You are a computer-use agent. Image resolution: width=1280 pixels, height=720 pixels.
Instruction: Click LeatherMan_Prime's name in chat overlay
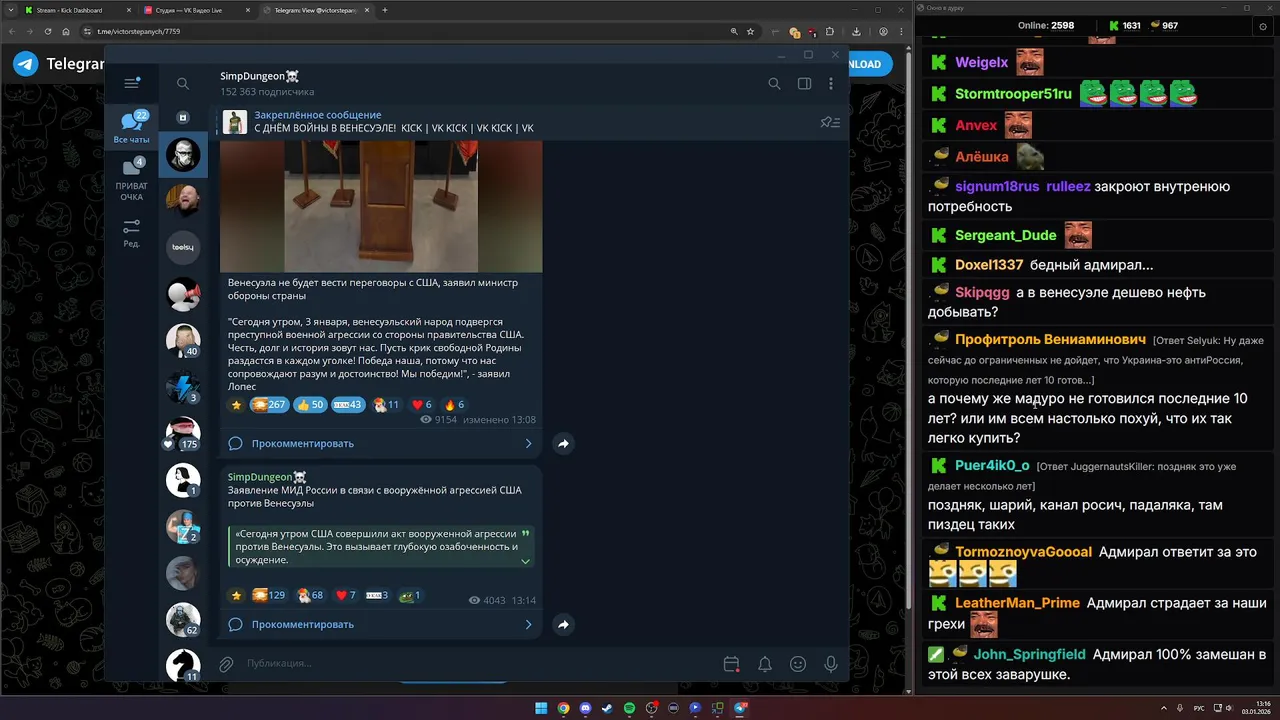[1017, 603]
